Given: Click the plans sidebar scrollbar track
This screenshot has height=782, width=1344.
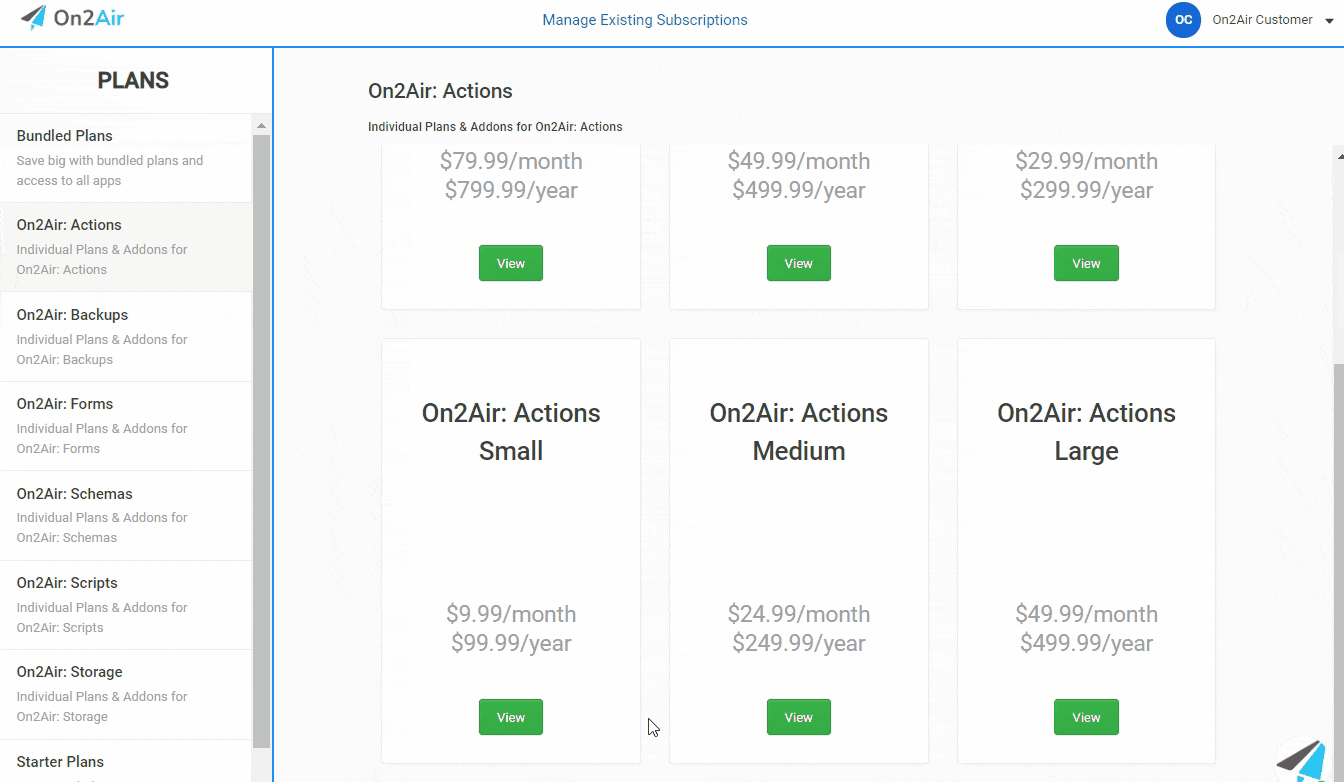Looking at the screenshot, I should pos(261,764).
